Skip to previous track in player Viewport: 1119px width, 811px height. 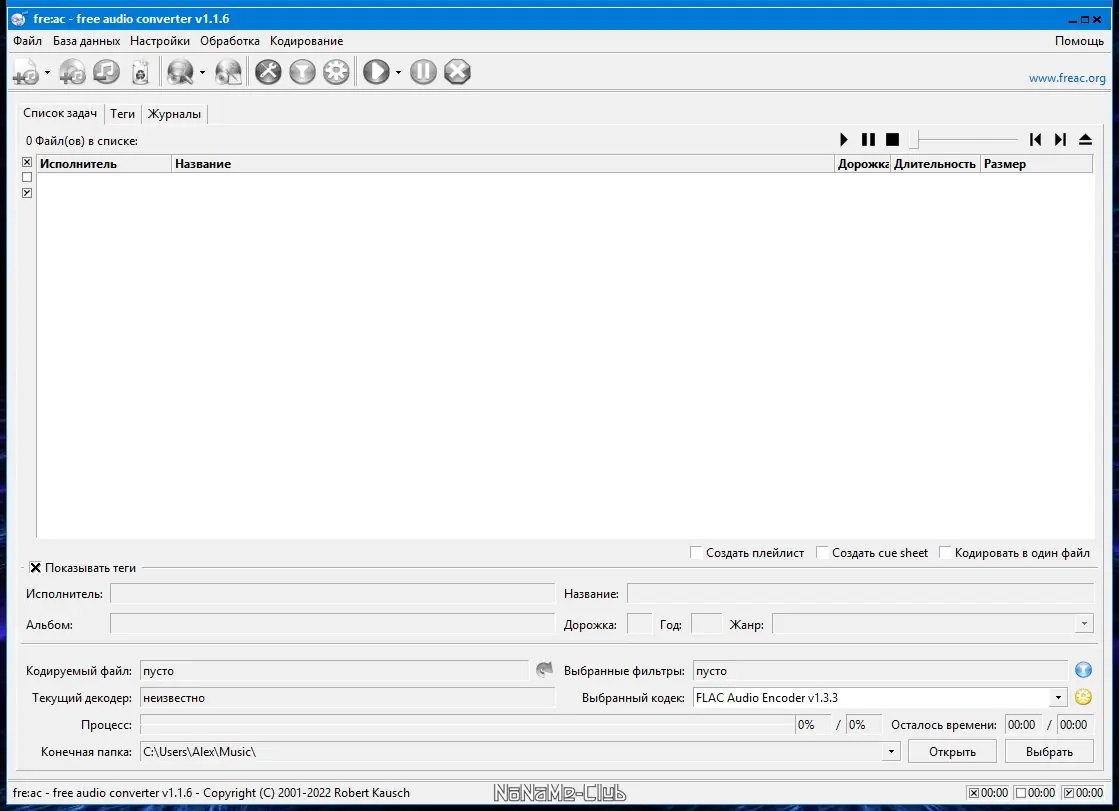coord(1035,139)
